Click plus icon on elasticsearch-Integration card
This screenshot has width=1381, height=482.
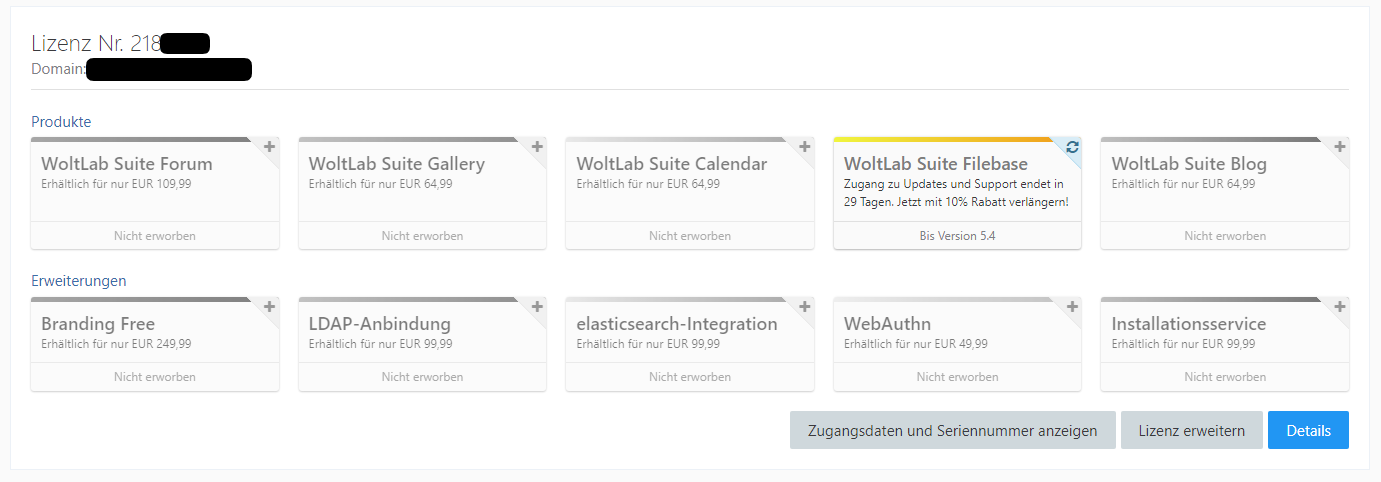click(x=804, y=308)
